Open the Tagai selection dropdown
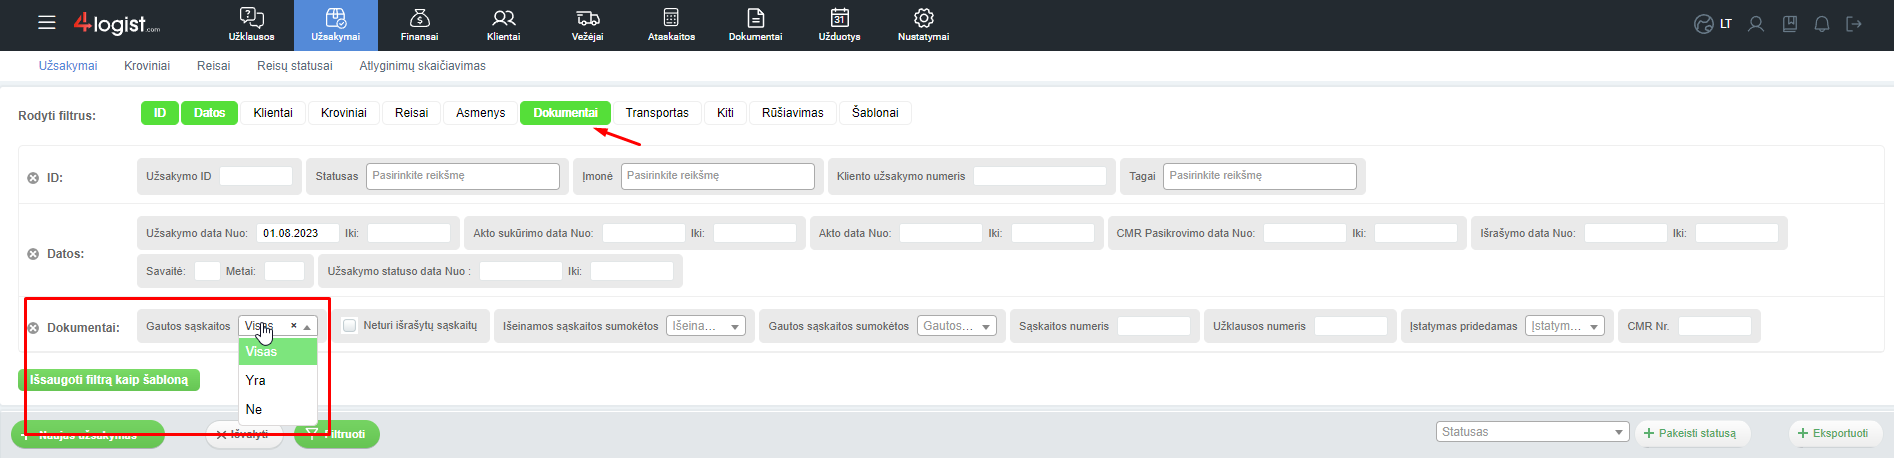The height and width of the screenshot is (458, 1894). tap(1260, 176)
